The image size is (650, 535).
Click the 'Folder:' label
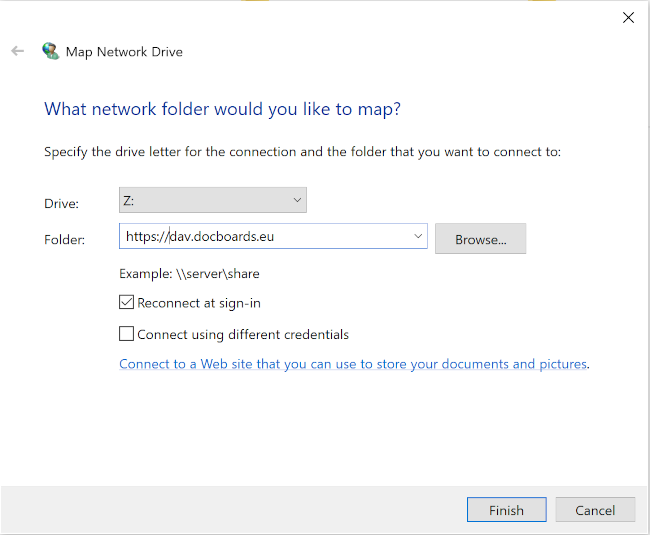[64, 240]
